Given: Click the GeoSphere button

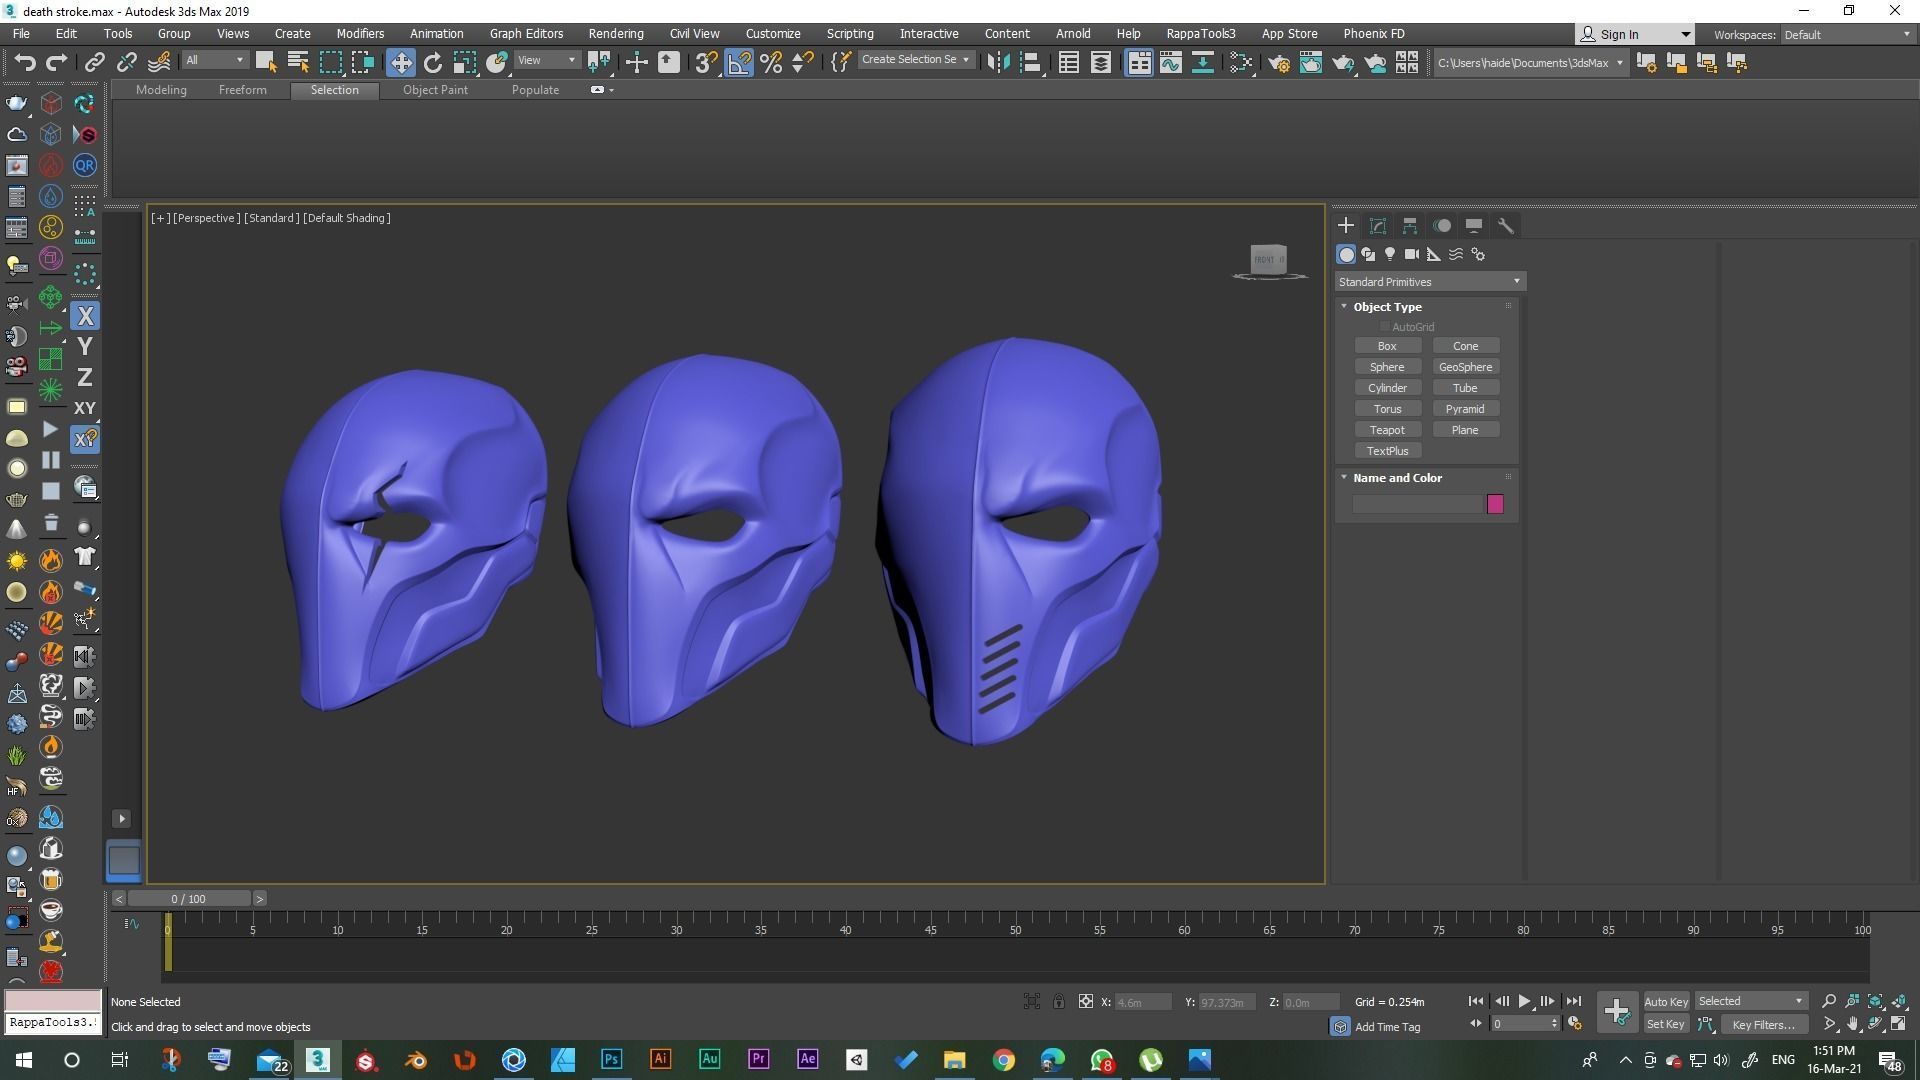Looking at the screenshot, I should pyautogui.click(x=1465, y=367).
